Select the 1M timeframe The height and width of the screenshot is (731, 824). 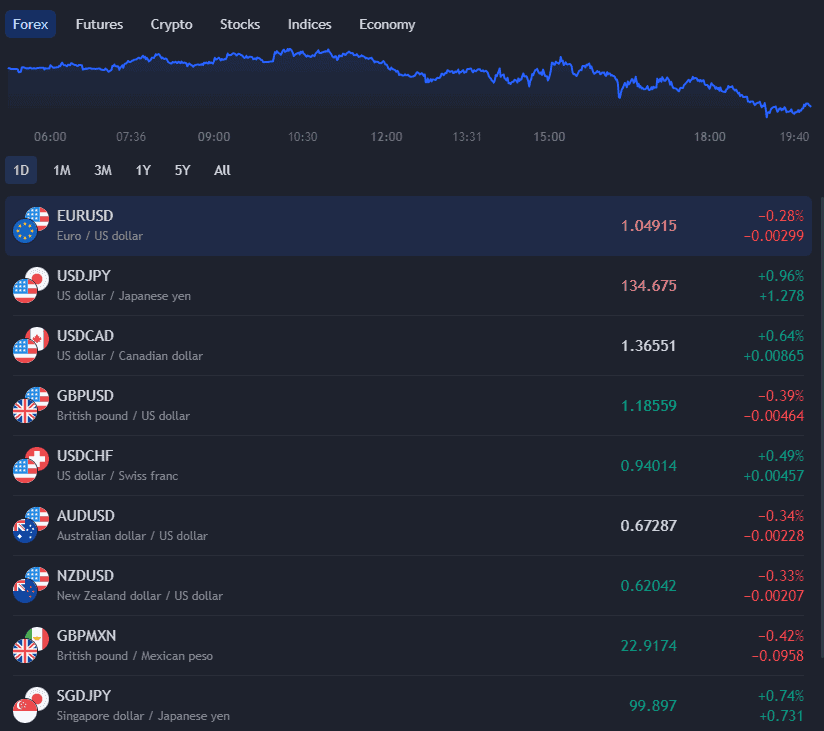point(61,170)
